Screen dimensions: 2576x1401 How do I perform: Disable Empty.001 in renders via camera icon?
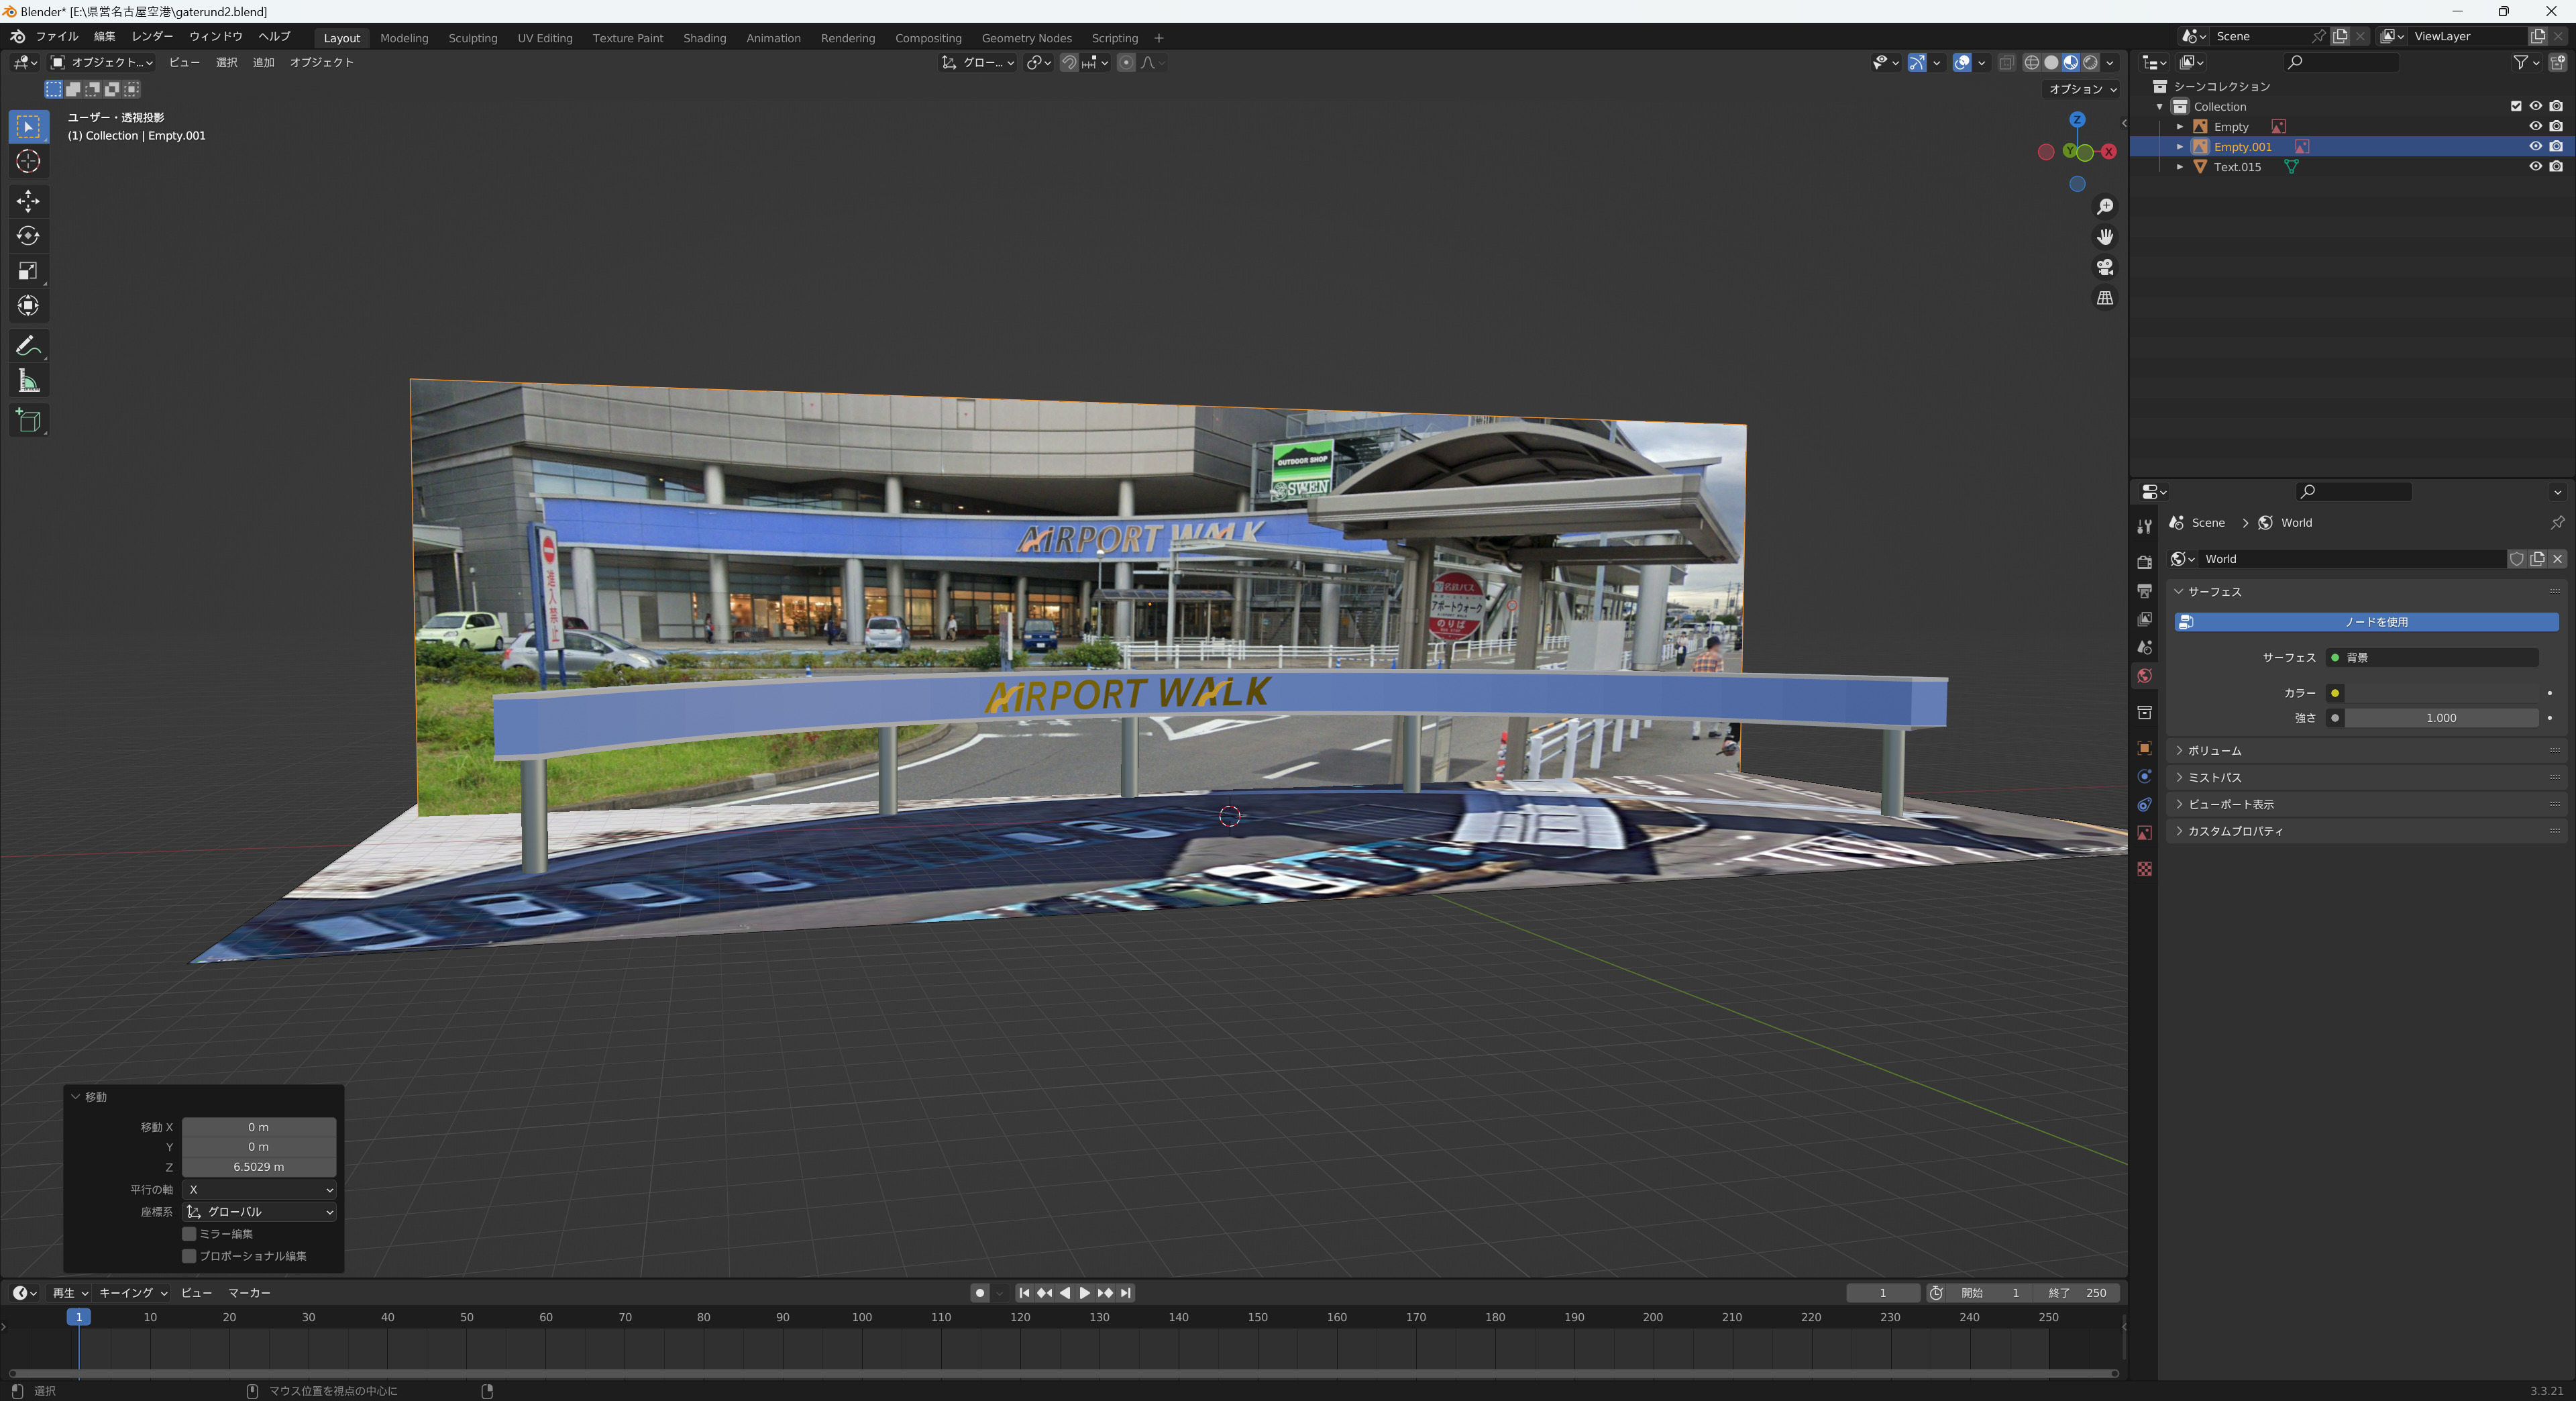[2556, 147]
